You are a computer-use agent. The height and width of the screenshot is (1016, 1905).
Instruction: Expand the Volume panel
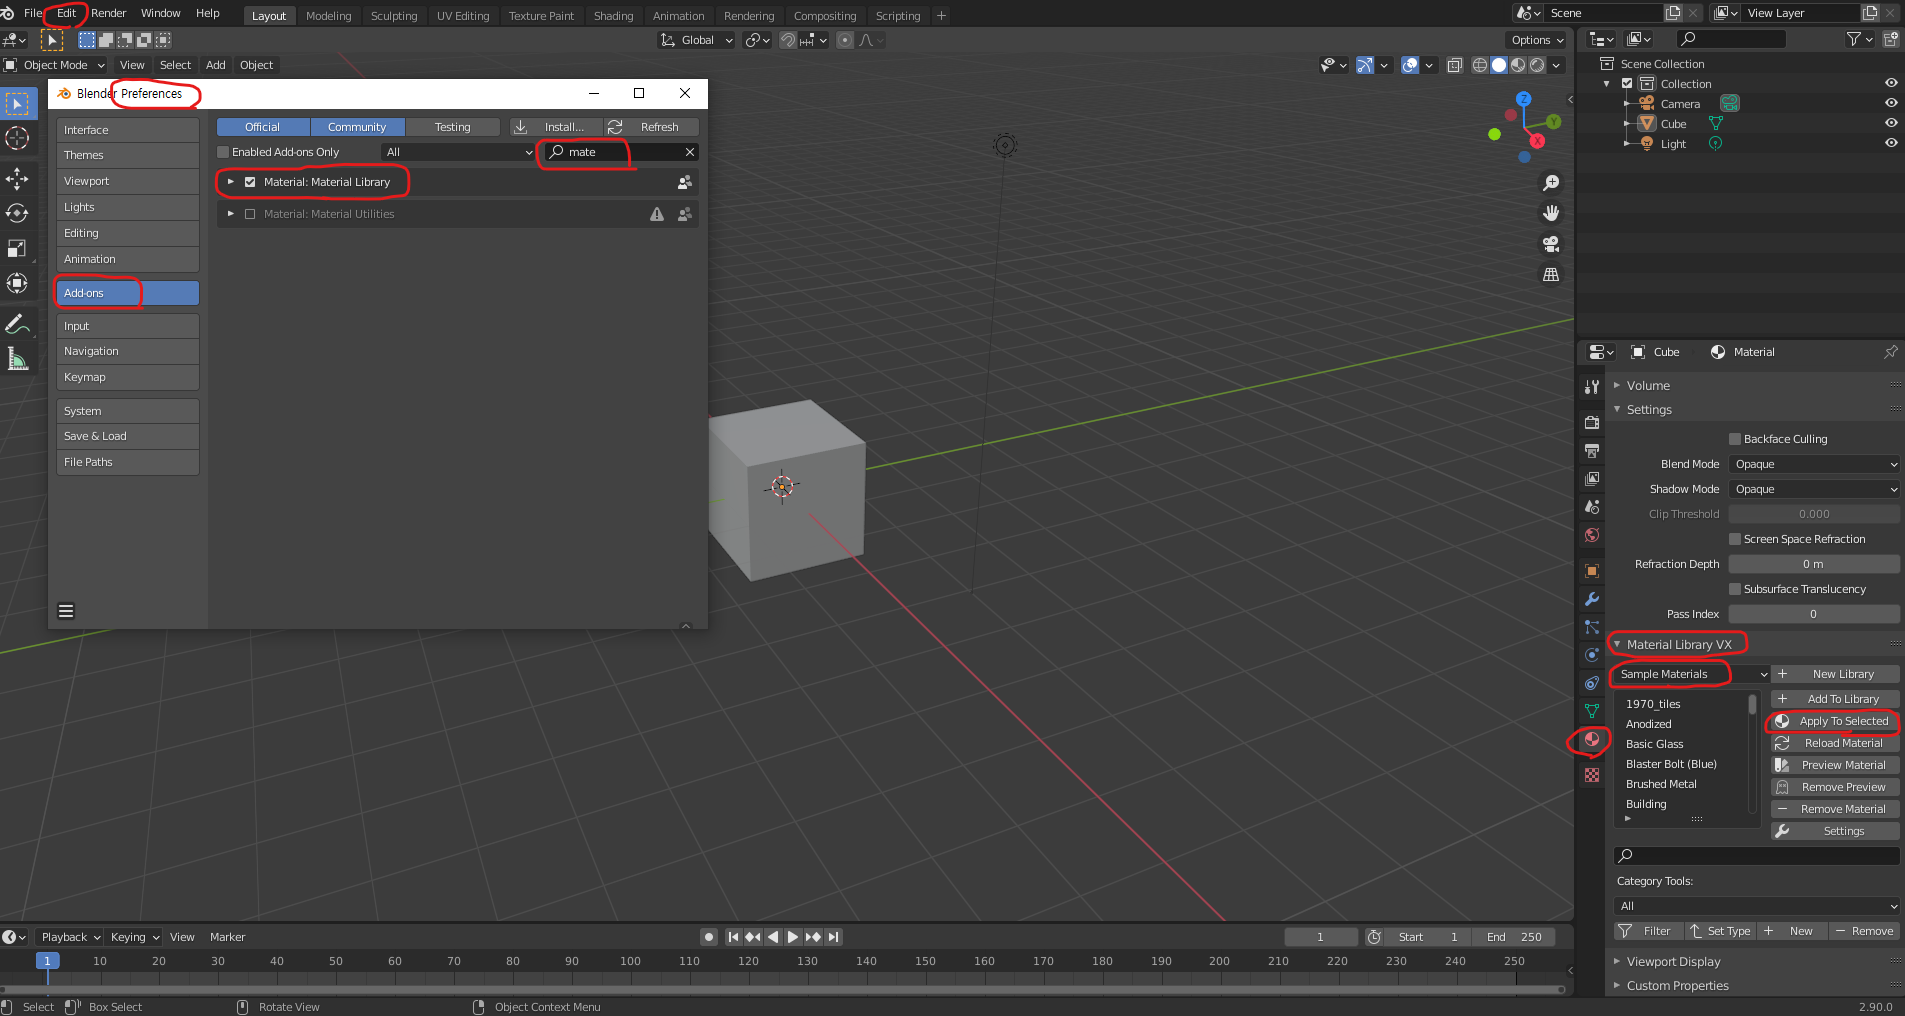pos(1617,385)
